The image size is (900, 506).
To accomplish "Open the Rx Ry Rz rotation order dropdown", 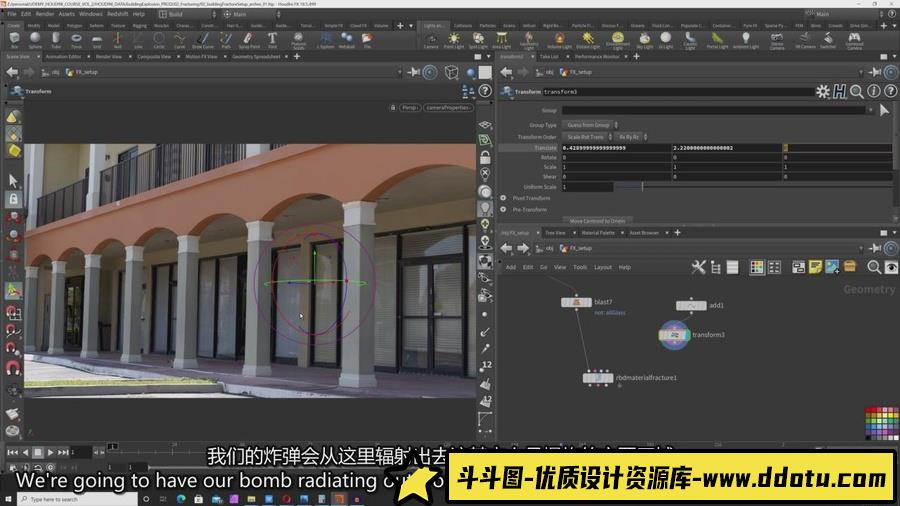I will point(631,137).
